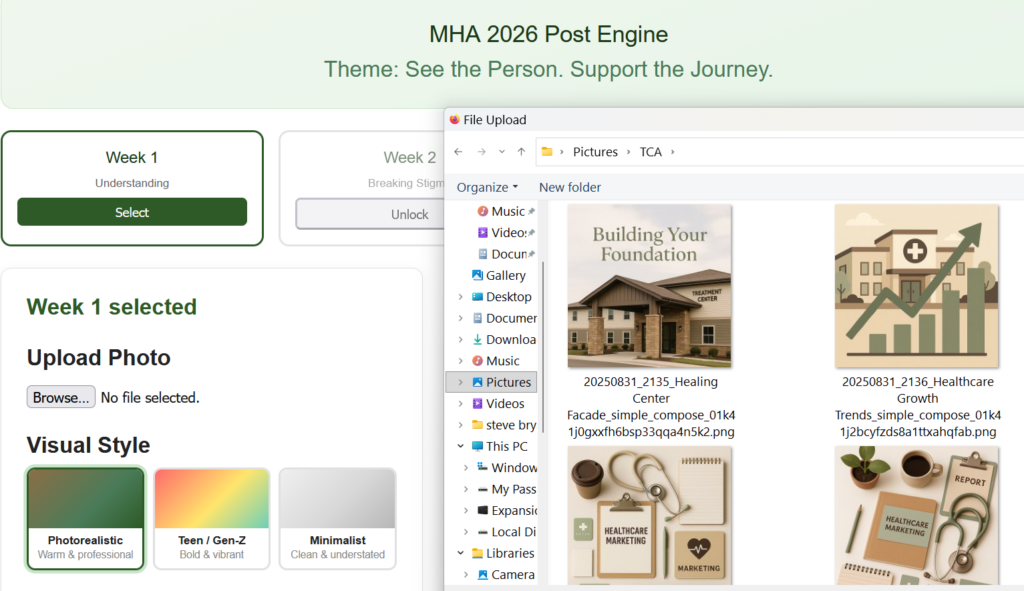Choose the Teen / Gen-Z visual style
This screenshot has width=1024, height=591.
[212, 519]
